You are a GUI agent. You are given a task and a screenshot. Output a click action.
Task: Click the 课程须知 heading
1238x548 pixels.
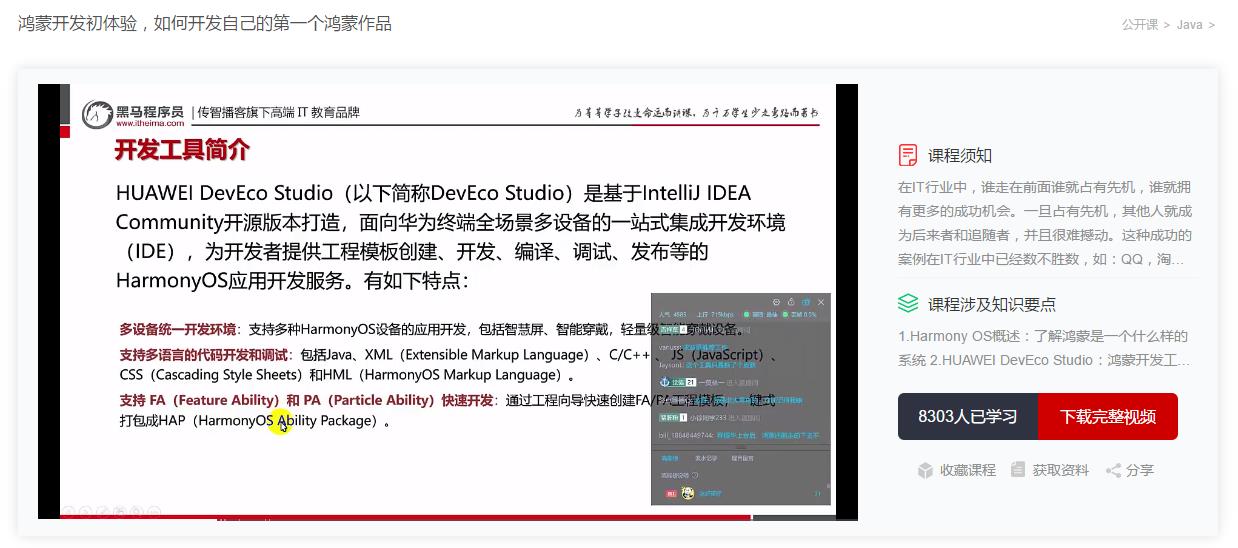[x=960, y=155]
